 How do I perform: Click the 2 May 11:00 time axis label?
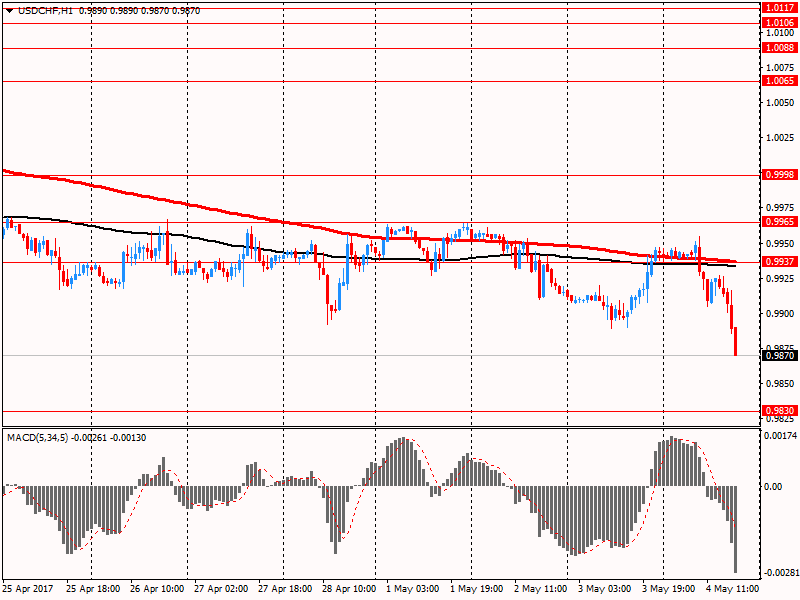click(541, 589)
